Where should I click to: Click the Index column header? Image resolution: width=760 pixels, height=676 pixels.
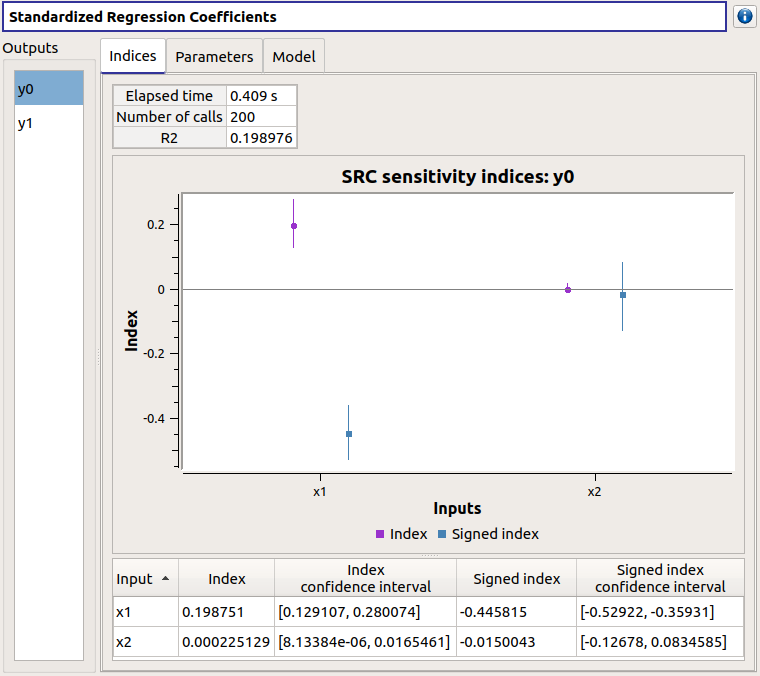226,579
